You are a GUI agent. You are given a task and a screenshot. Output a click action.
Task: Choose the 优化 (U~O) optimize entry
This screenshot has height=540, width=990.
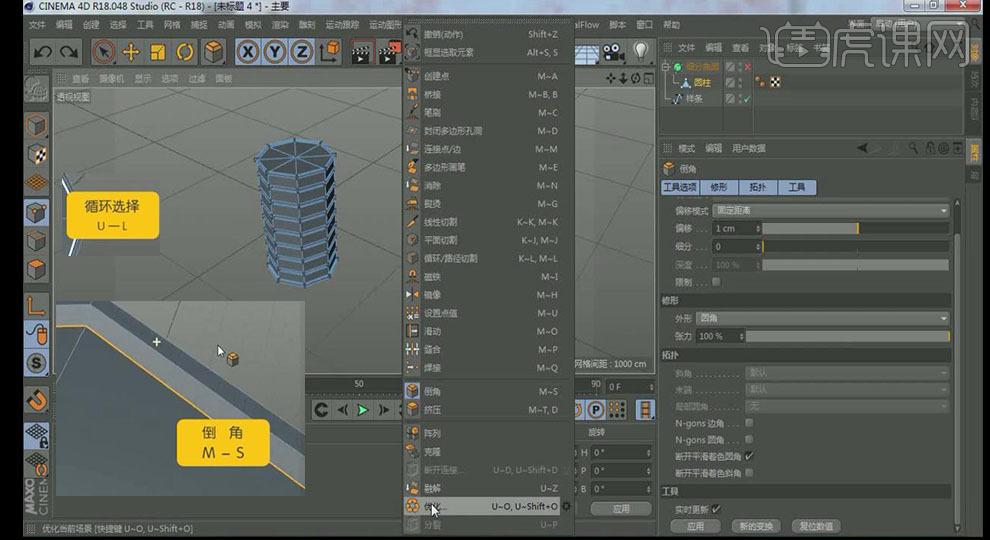point(481,506)
